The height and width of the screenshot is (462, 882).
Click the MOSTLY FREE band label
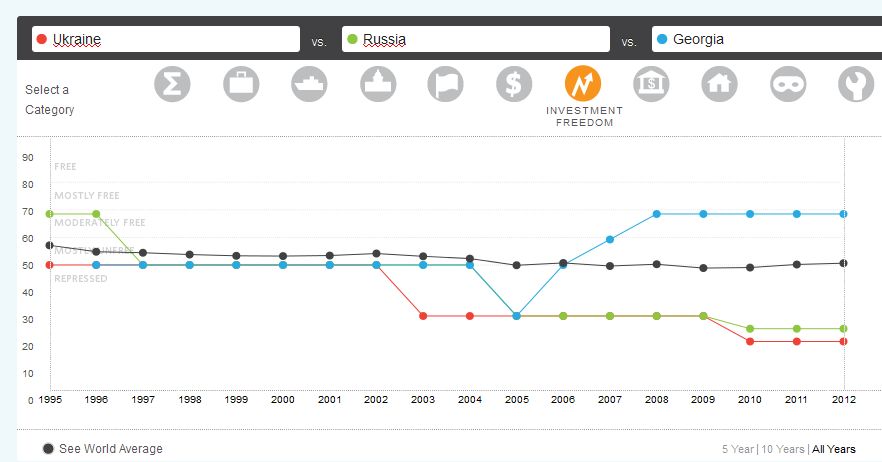tap(87, 196)
